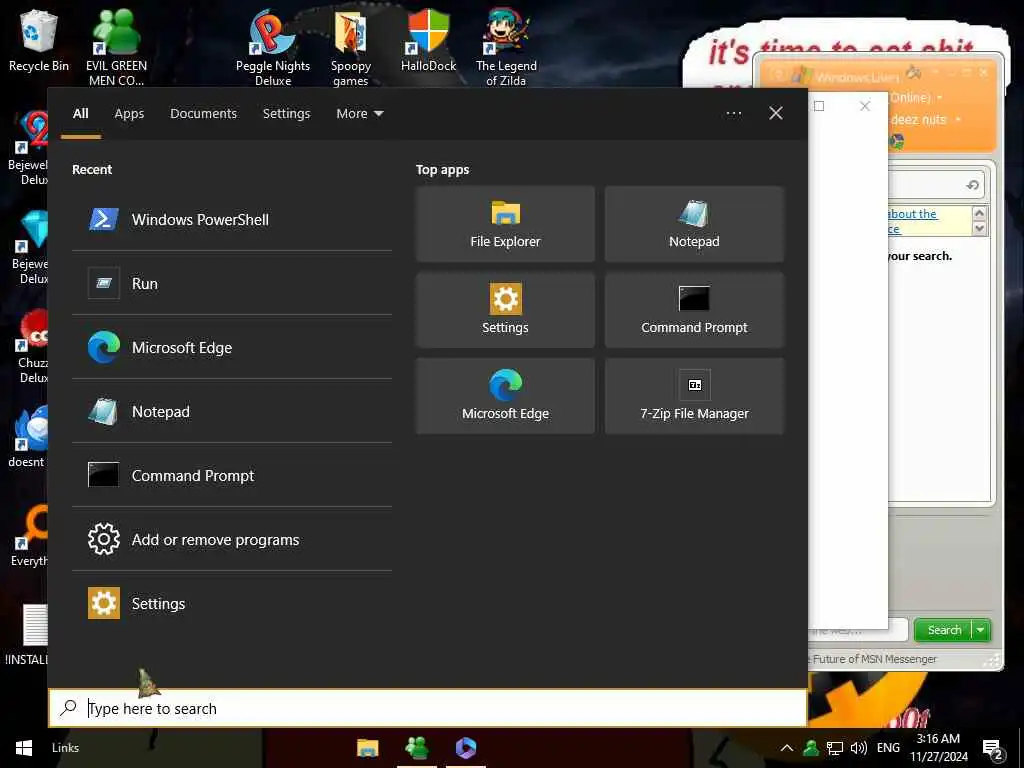Open Settings tile in Top apps

pyautogui.click(x=505, y=310)
